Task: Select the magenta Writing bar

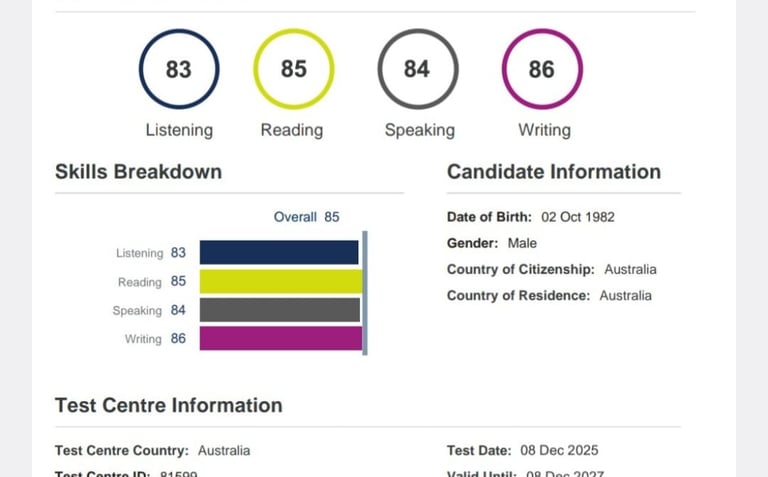Action: point(281,338)
